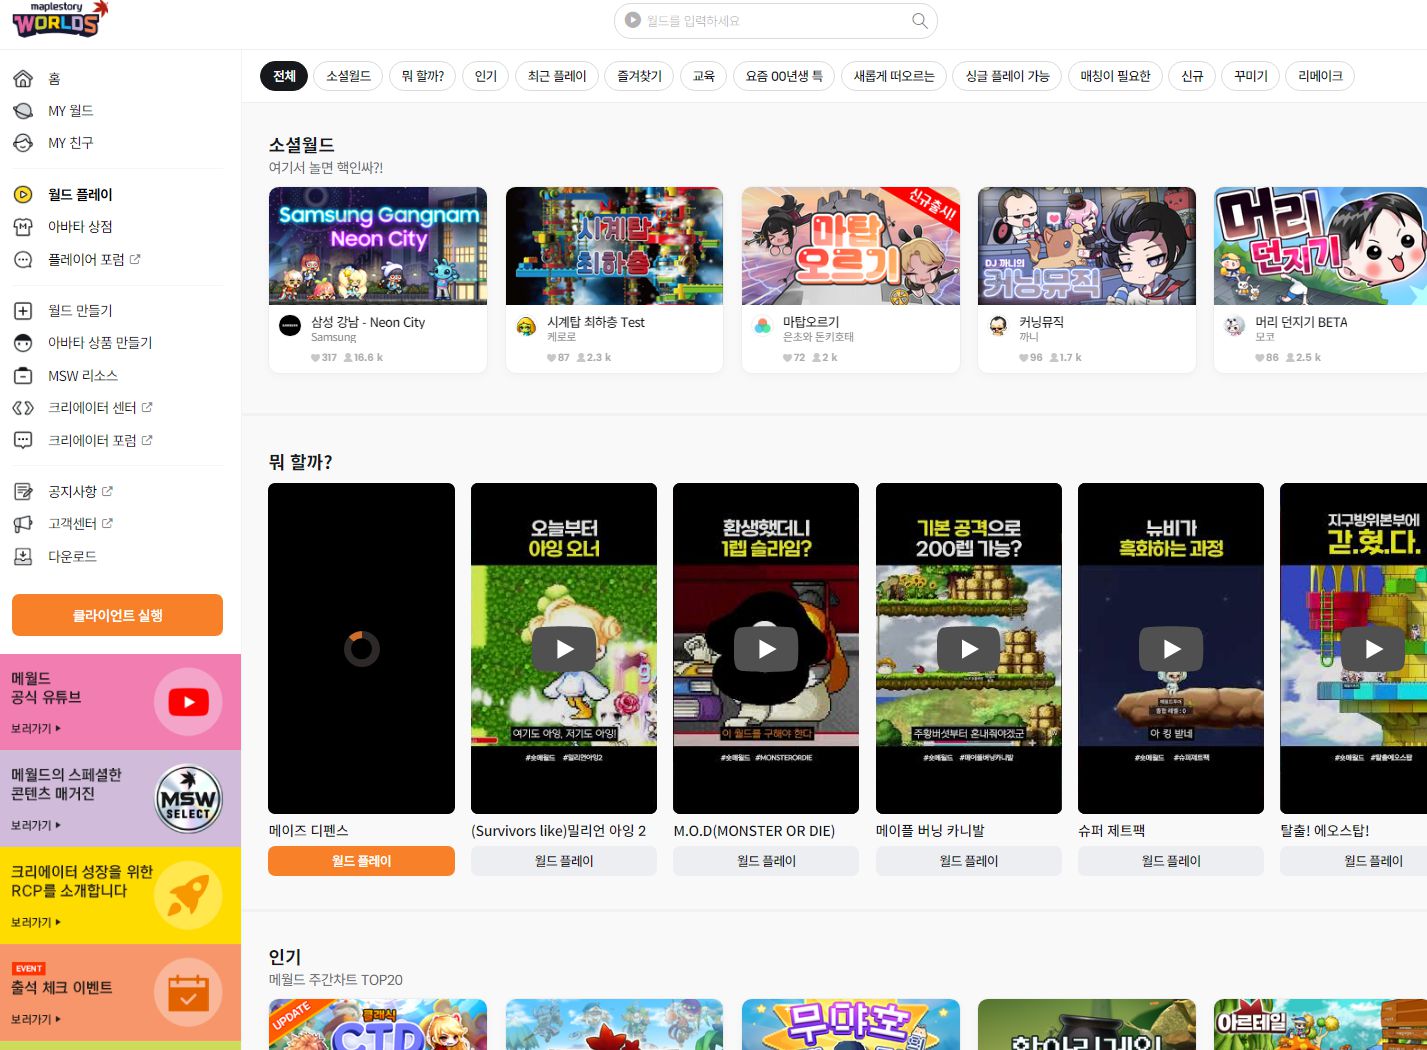Image resolution: width=1427 pixels, height=1050 pixels.
Task: Click the MSW Select badge icon
Action: [188, 799]
